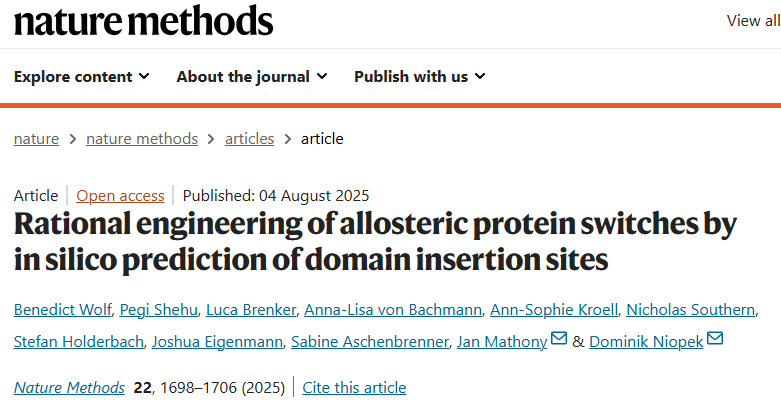Click the Cite this article link
Viewport: 781px width, 406px height.
354,387
